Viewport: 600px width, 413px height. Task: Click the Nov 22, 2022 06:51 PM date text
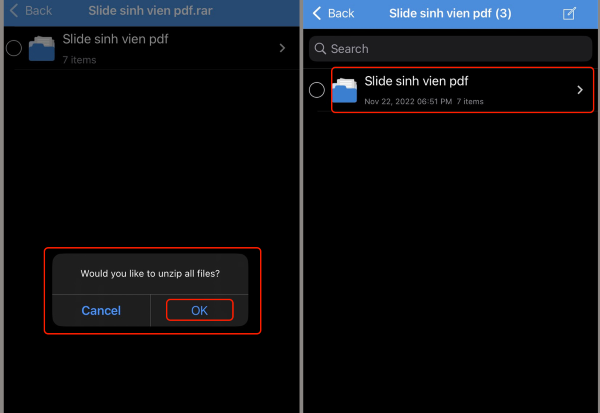click(x=408, y=101)
